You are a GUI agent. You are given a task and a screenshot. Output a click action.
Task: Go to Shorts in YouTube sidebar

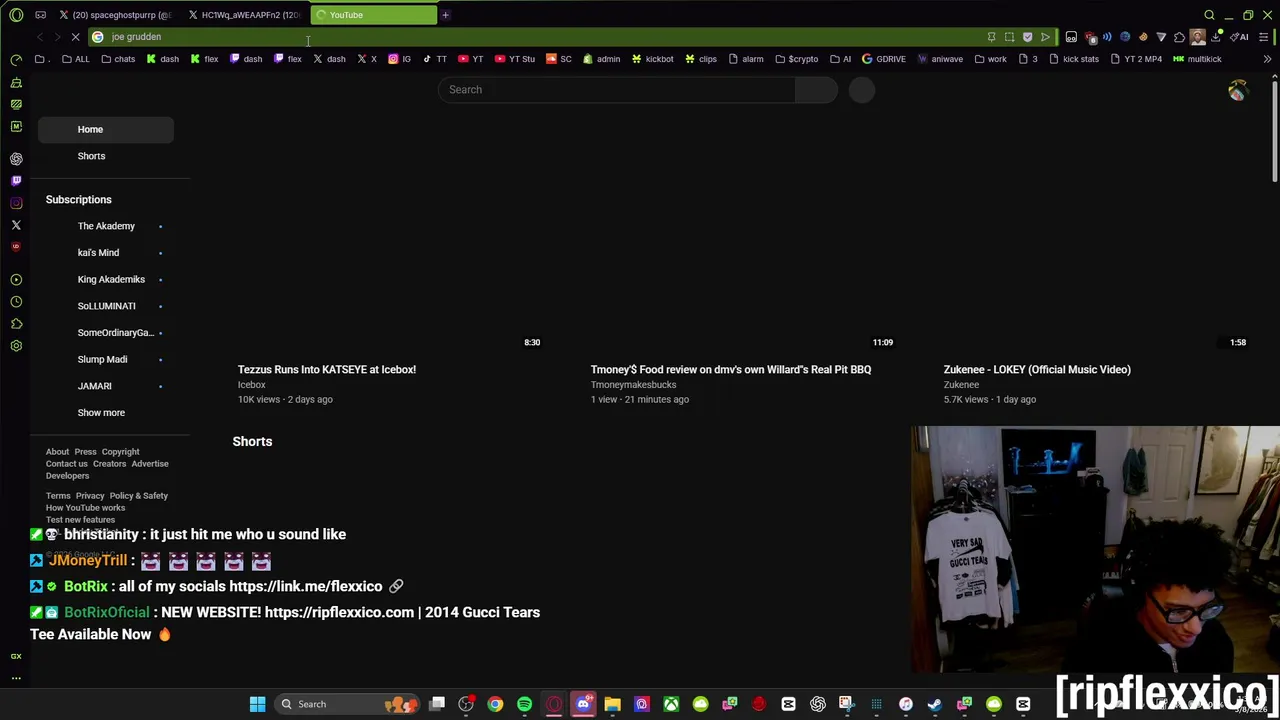[91, 156]
